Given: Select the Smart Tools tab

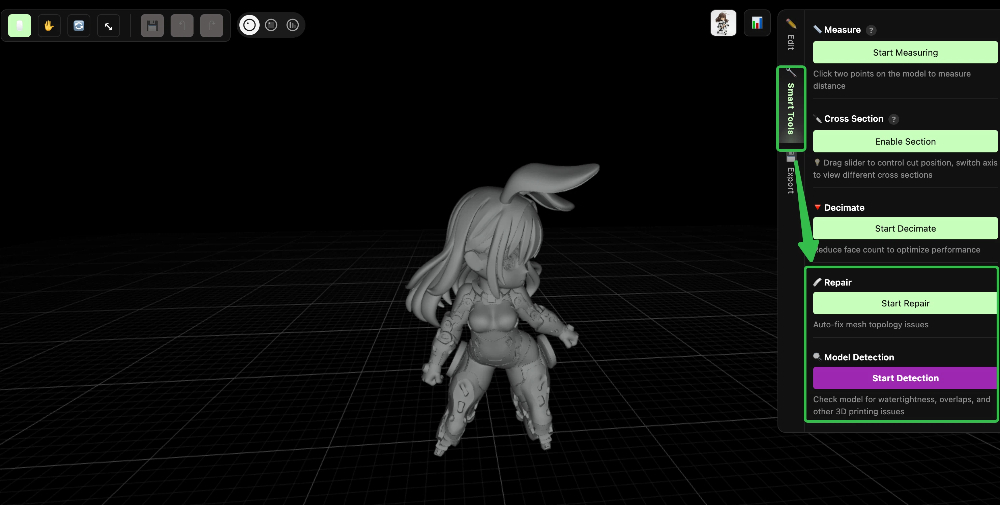Looking at the screenshot, I should pos(791,108).
